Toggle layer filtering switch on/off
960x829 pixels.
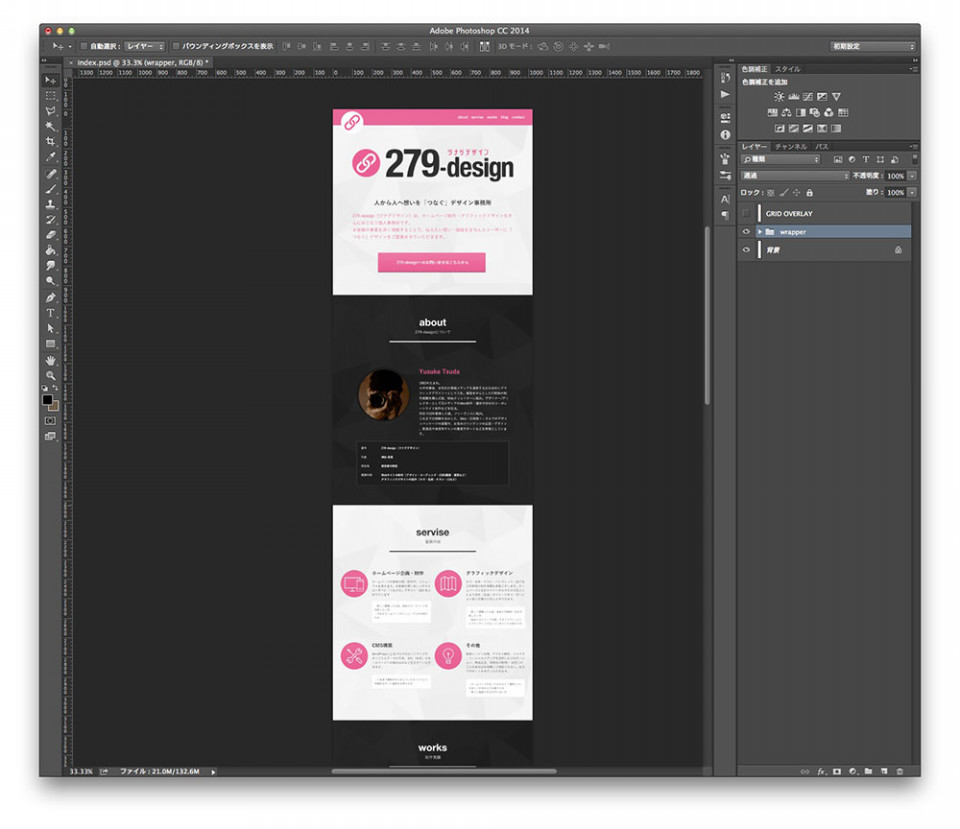click(x=915, y=159)
